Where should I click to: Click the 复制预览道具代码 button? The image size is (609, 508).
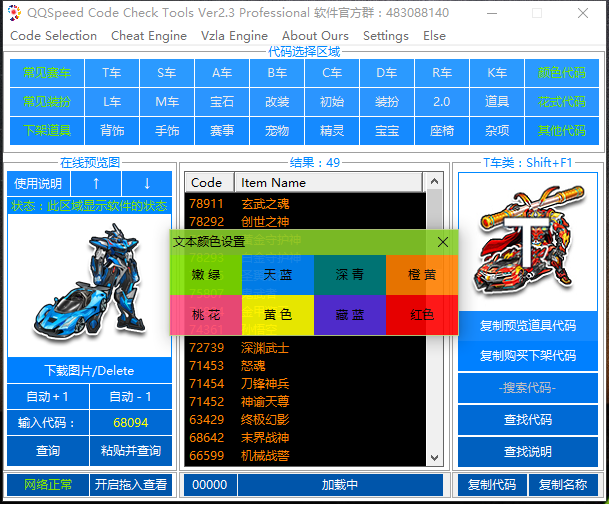(x=528, y=325)
